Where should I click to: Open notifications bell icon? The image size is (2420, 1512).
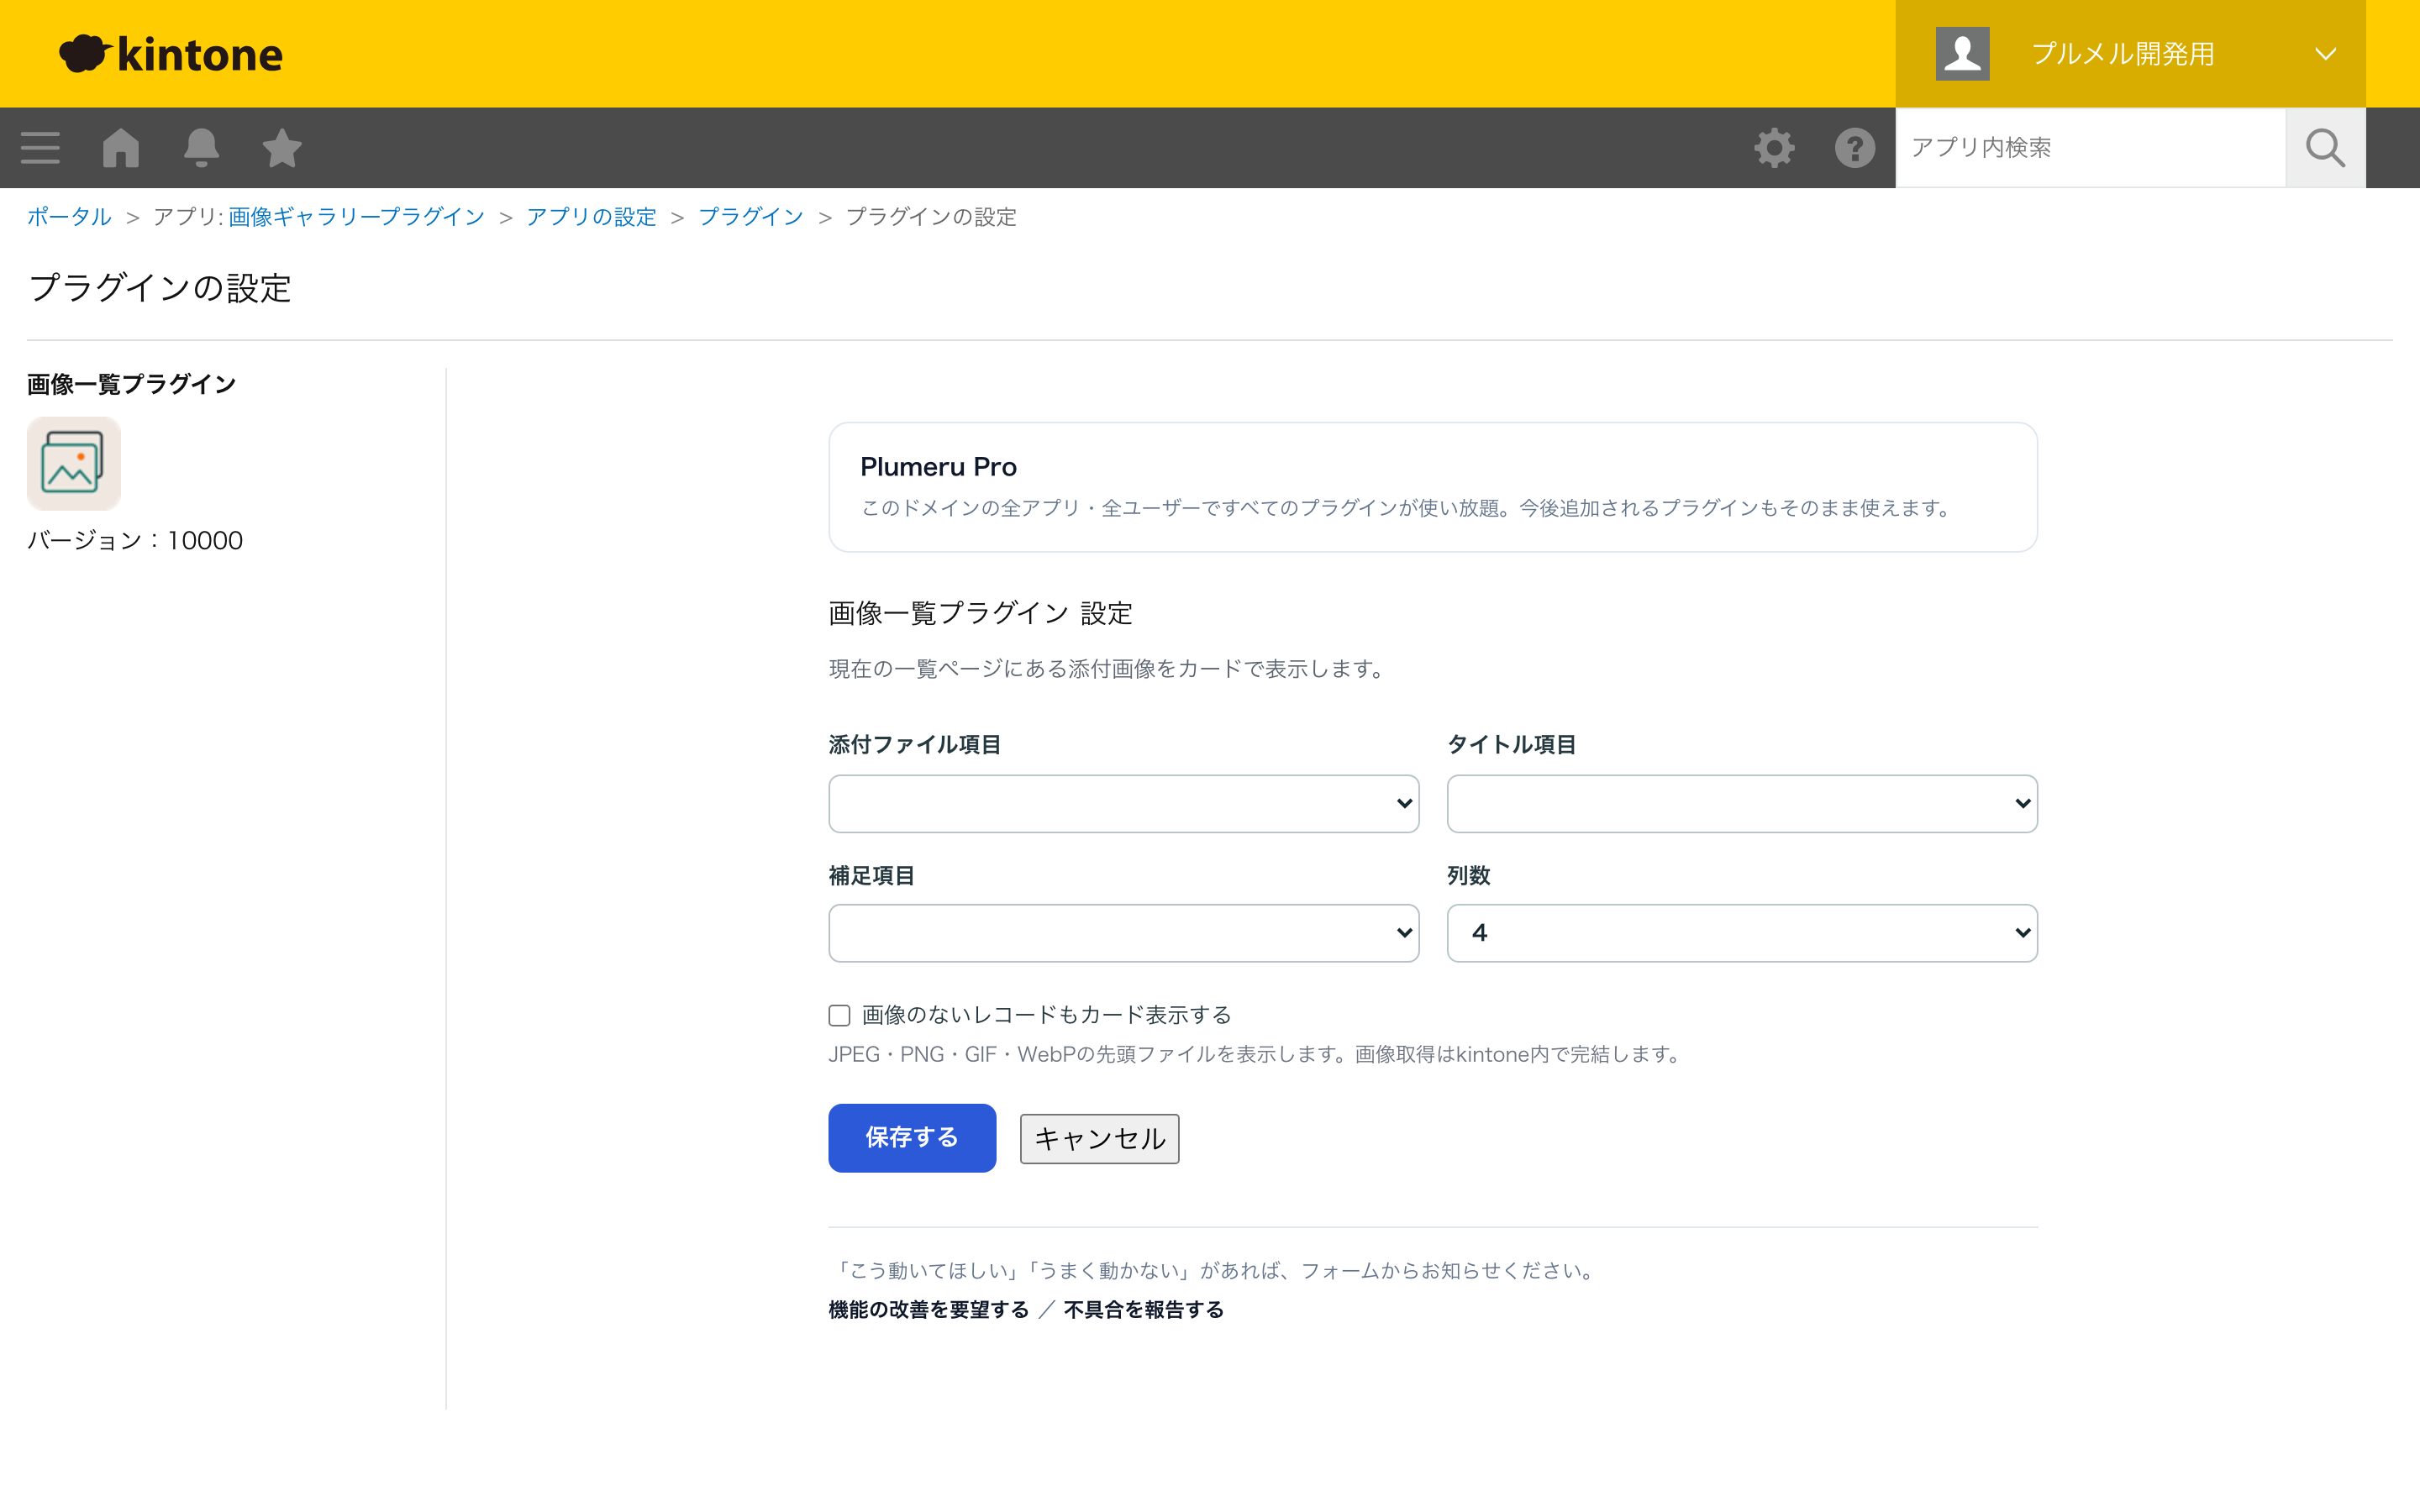point(201,148)
